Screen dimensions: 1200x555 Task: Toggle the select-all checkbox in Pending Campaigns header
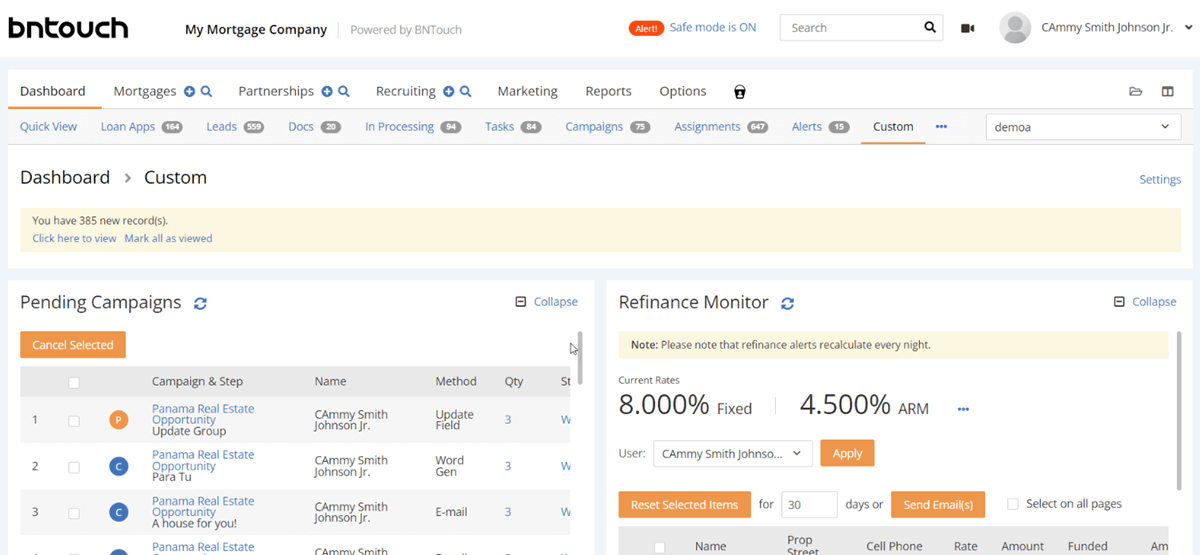[x=74, y=382]
